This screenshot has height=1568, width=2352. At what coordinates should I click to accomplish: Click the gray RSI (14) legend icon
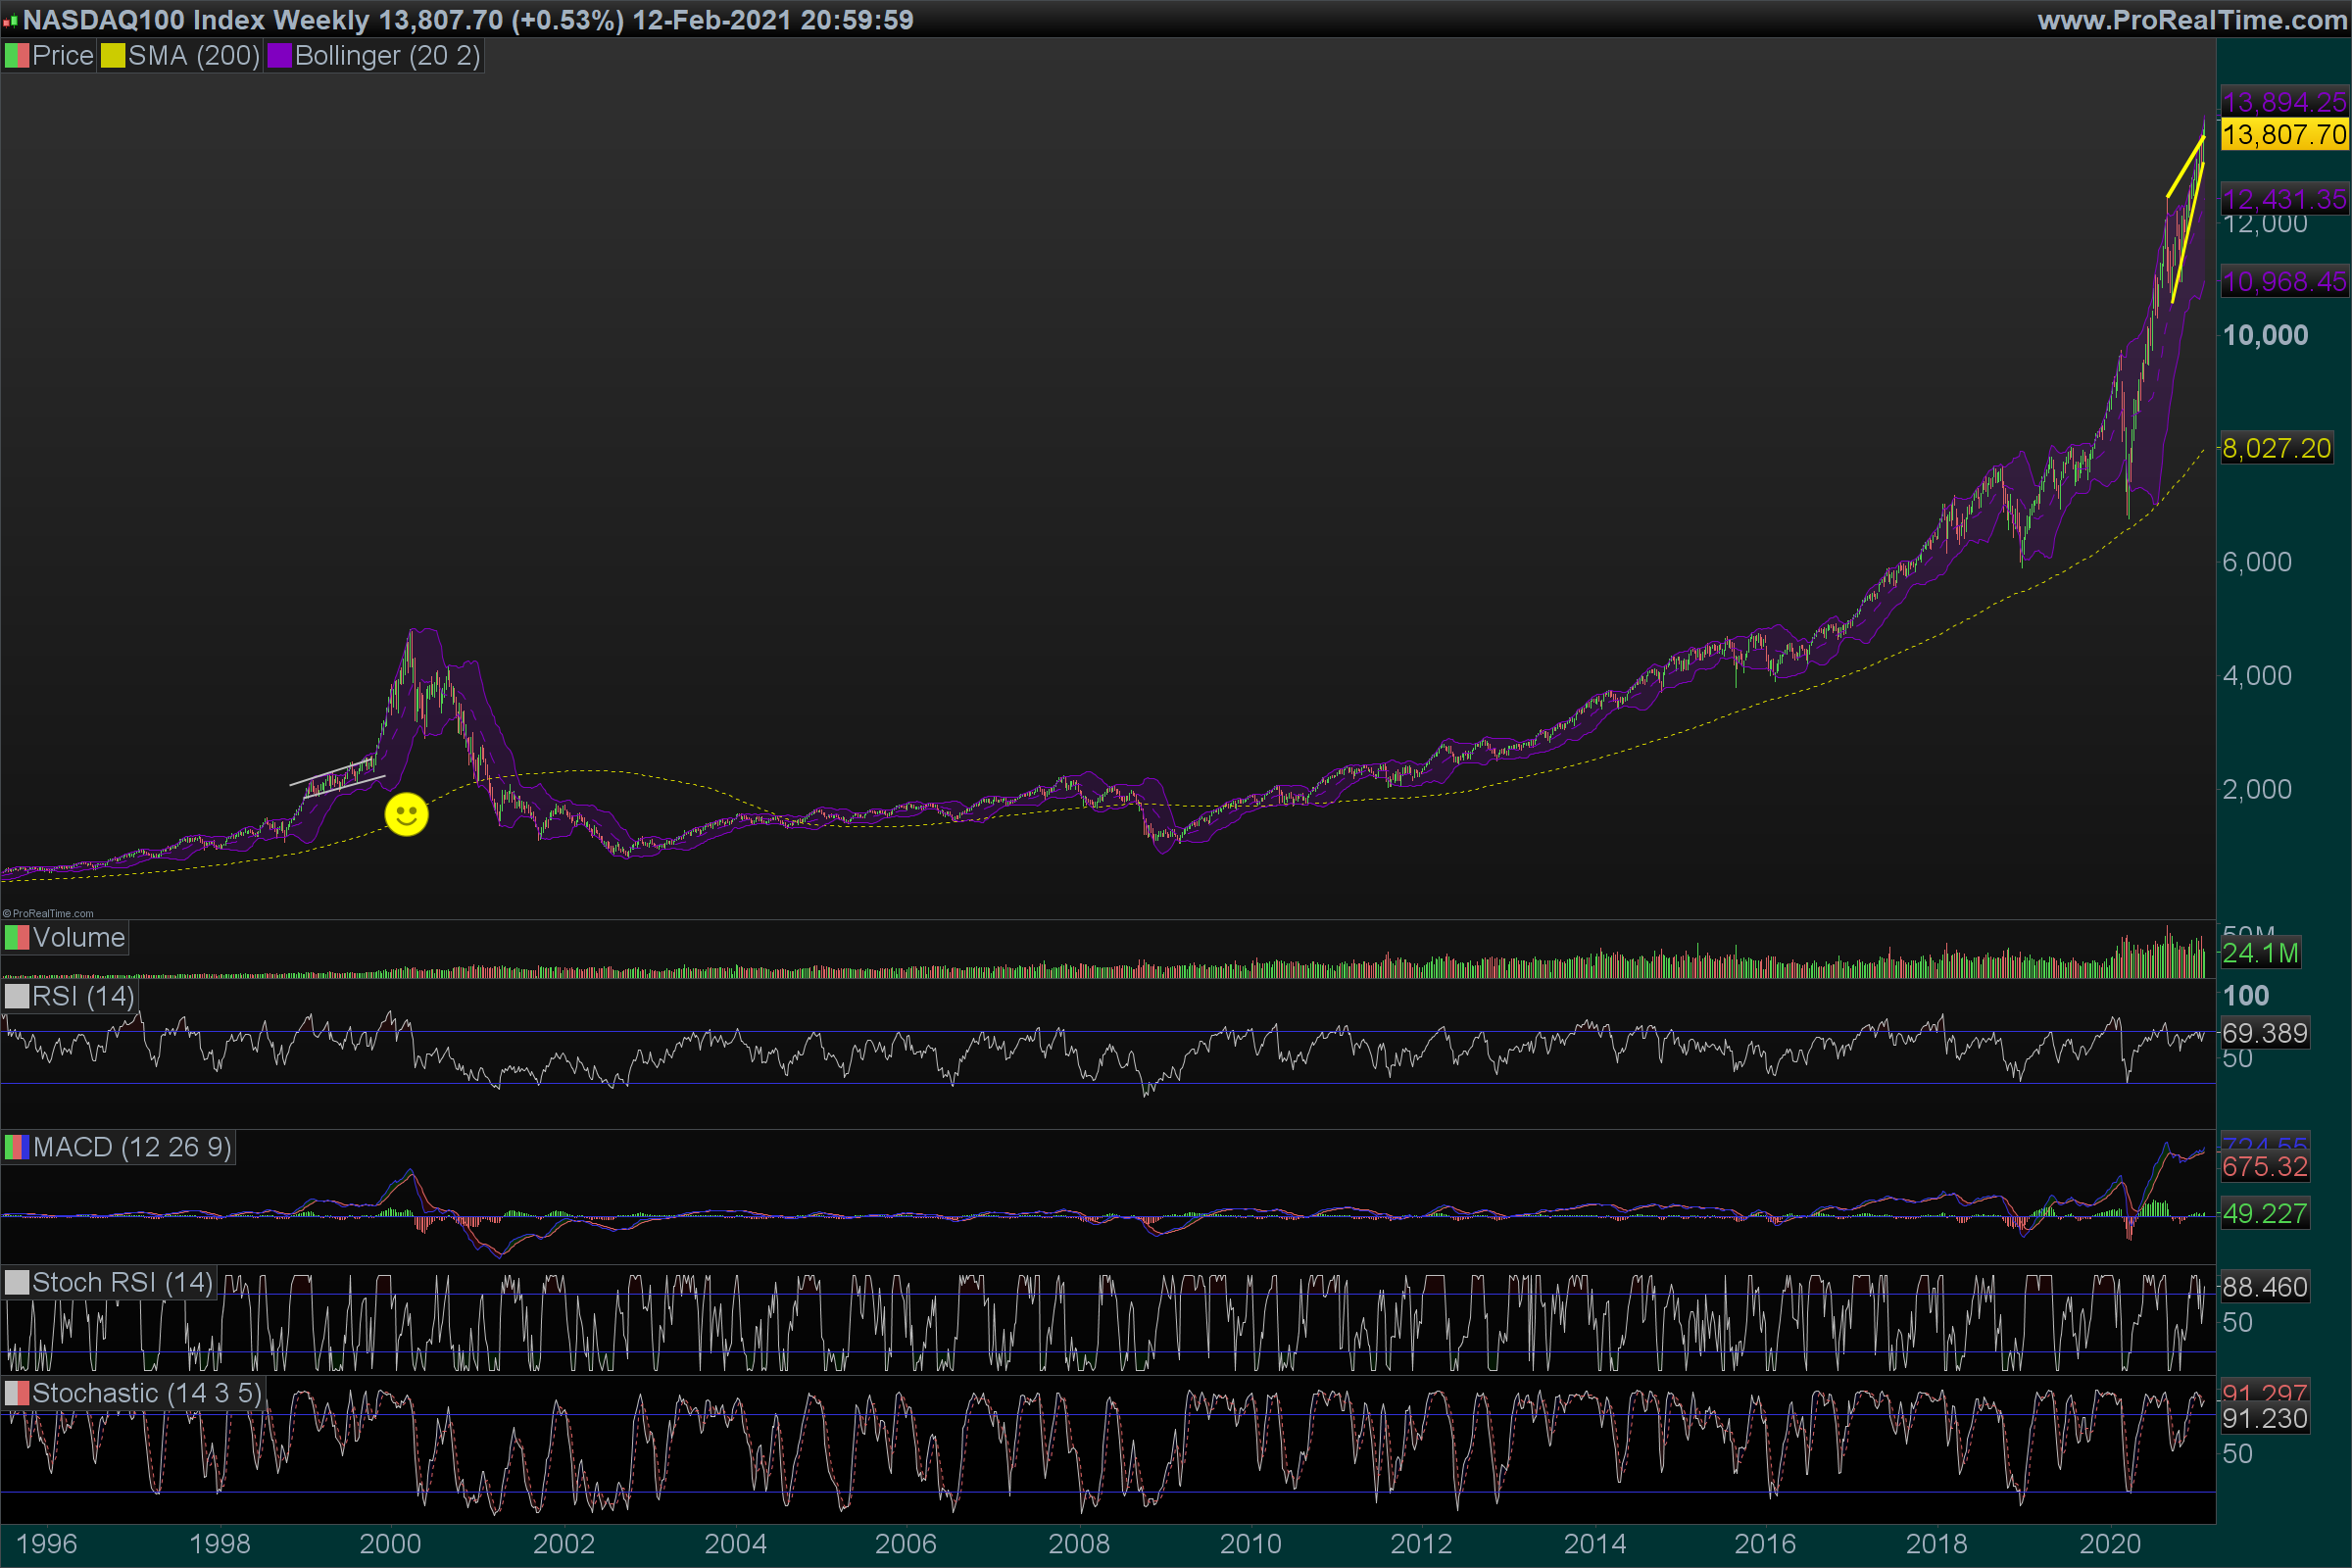(17, 996)
